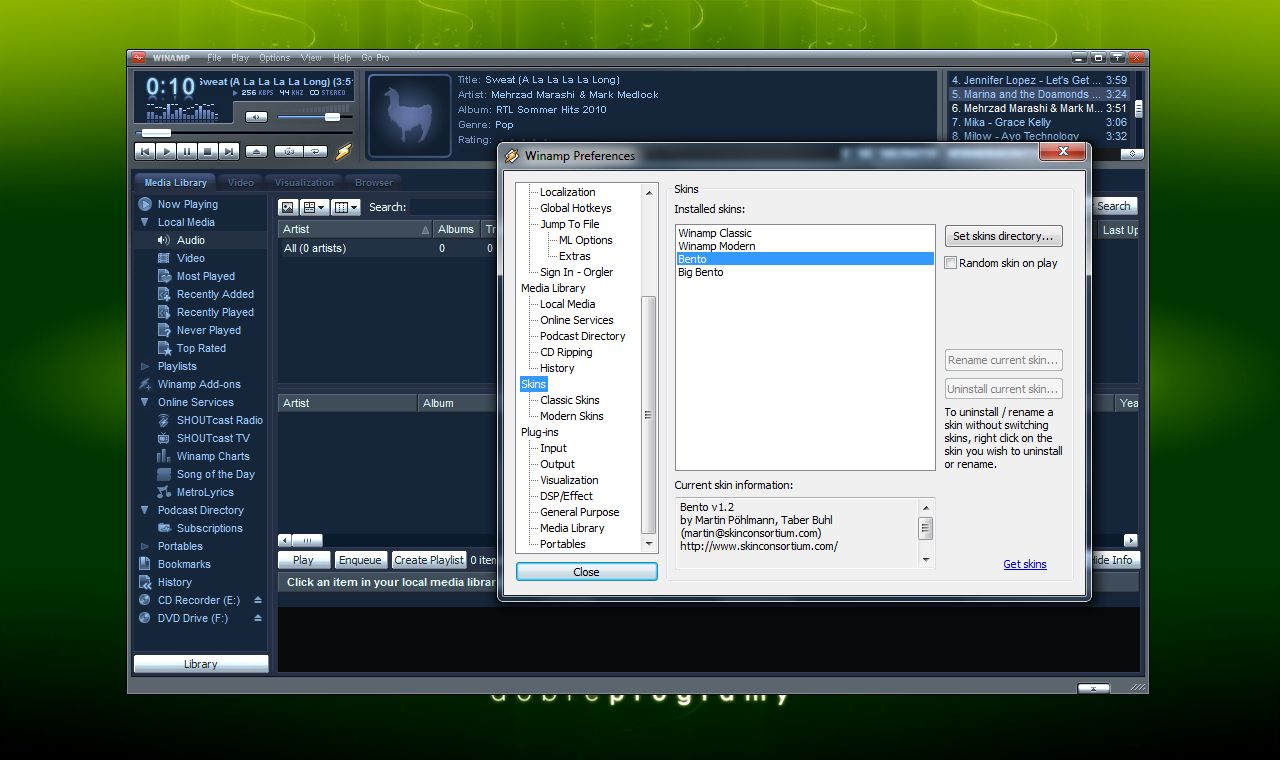
Task: Click Set skins directory button
Action: (x=1003, y=236)
